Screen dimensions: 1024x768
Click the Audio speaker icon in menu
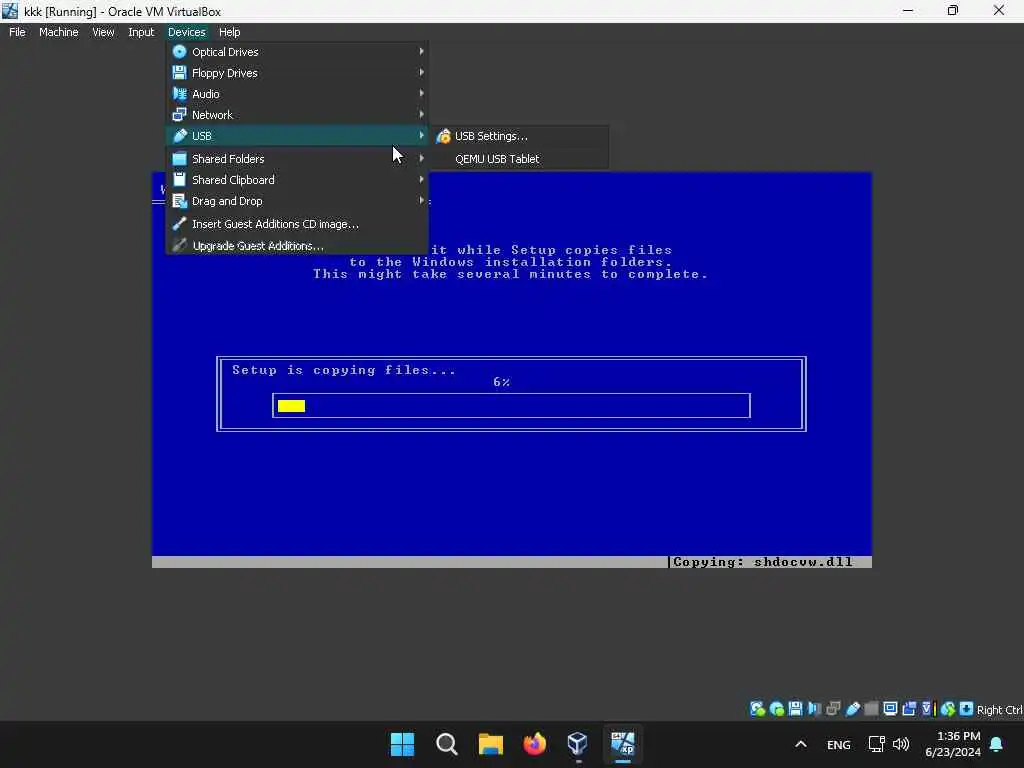click(x=180, y=93)
